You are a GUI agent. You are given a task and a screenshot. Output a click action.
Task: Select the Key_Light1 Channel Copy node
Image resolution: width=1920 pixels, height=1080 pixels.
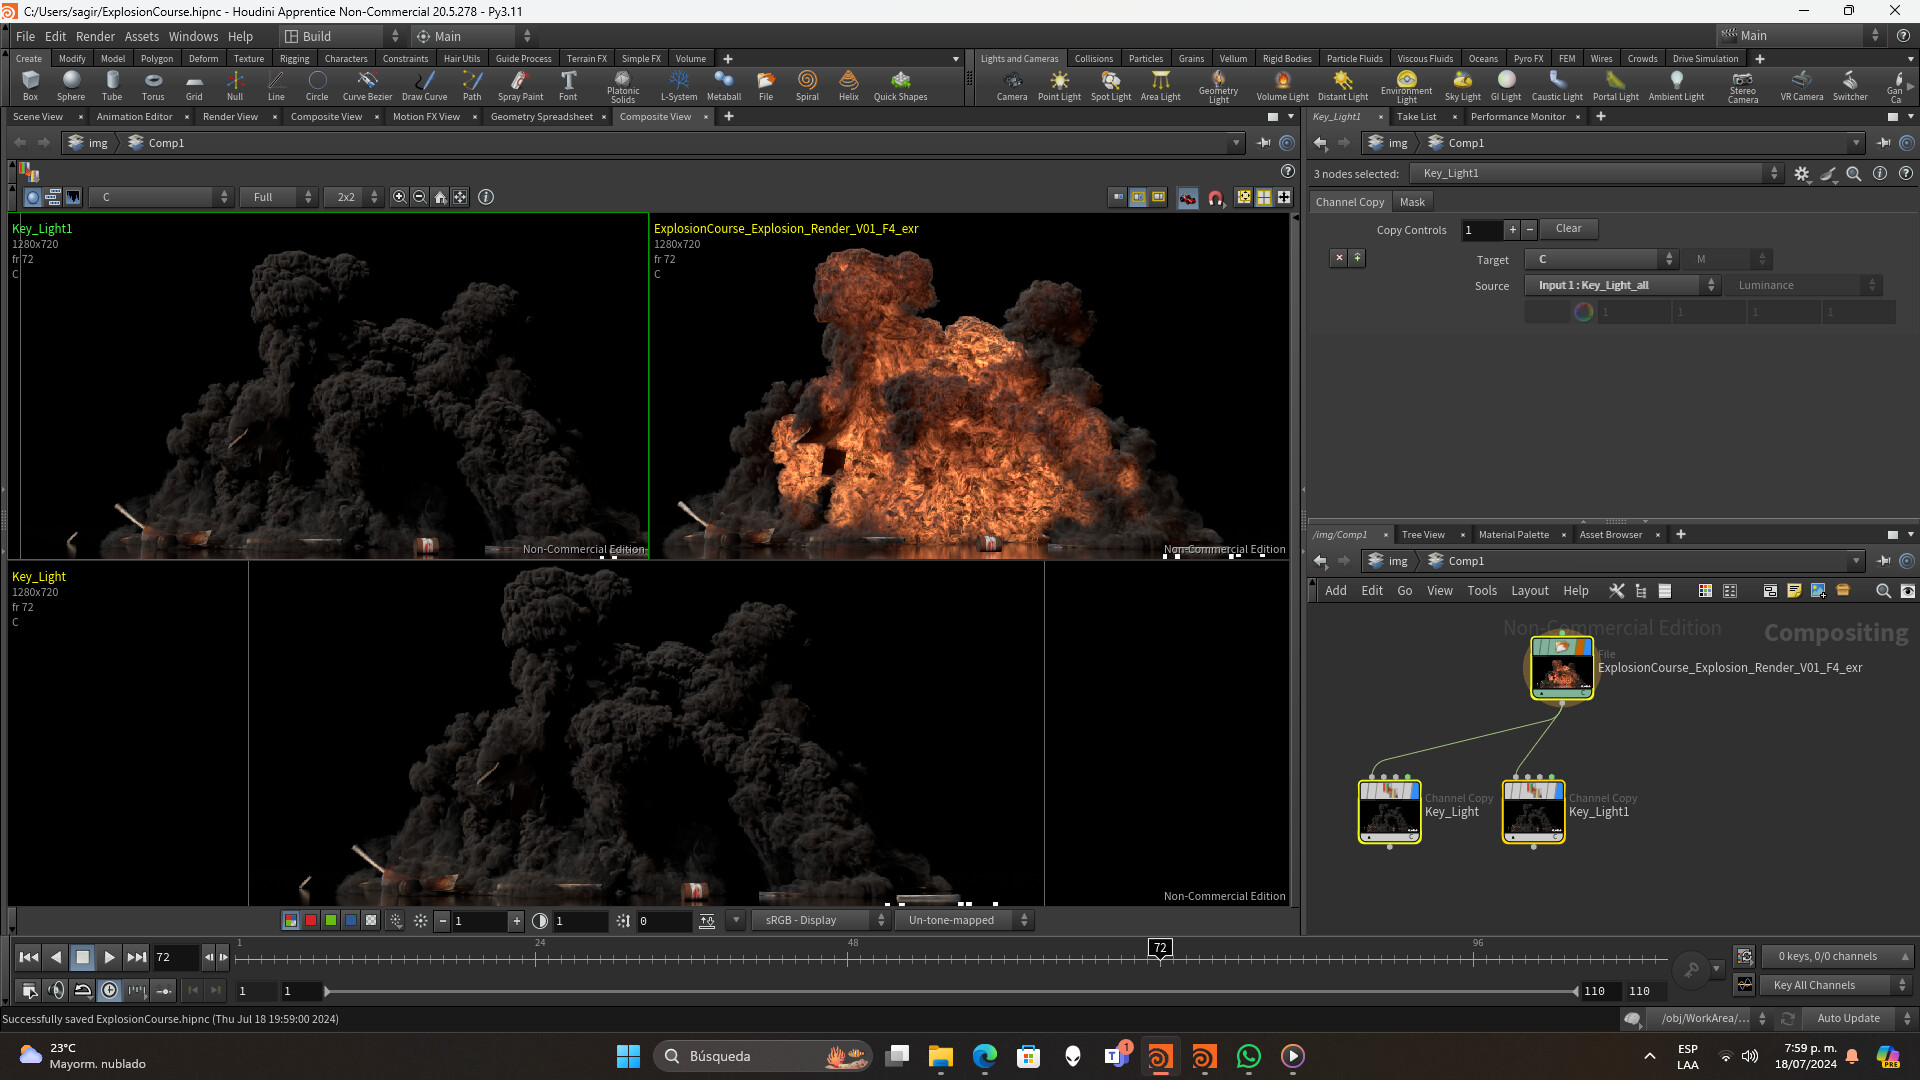click(x=1533, y=812)
